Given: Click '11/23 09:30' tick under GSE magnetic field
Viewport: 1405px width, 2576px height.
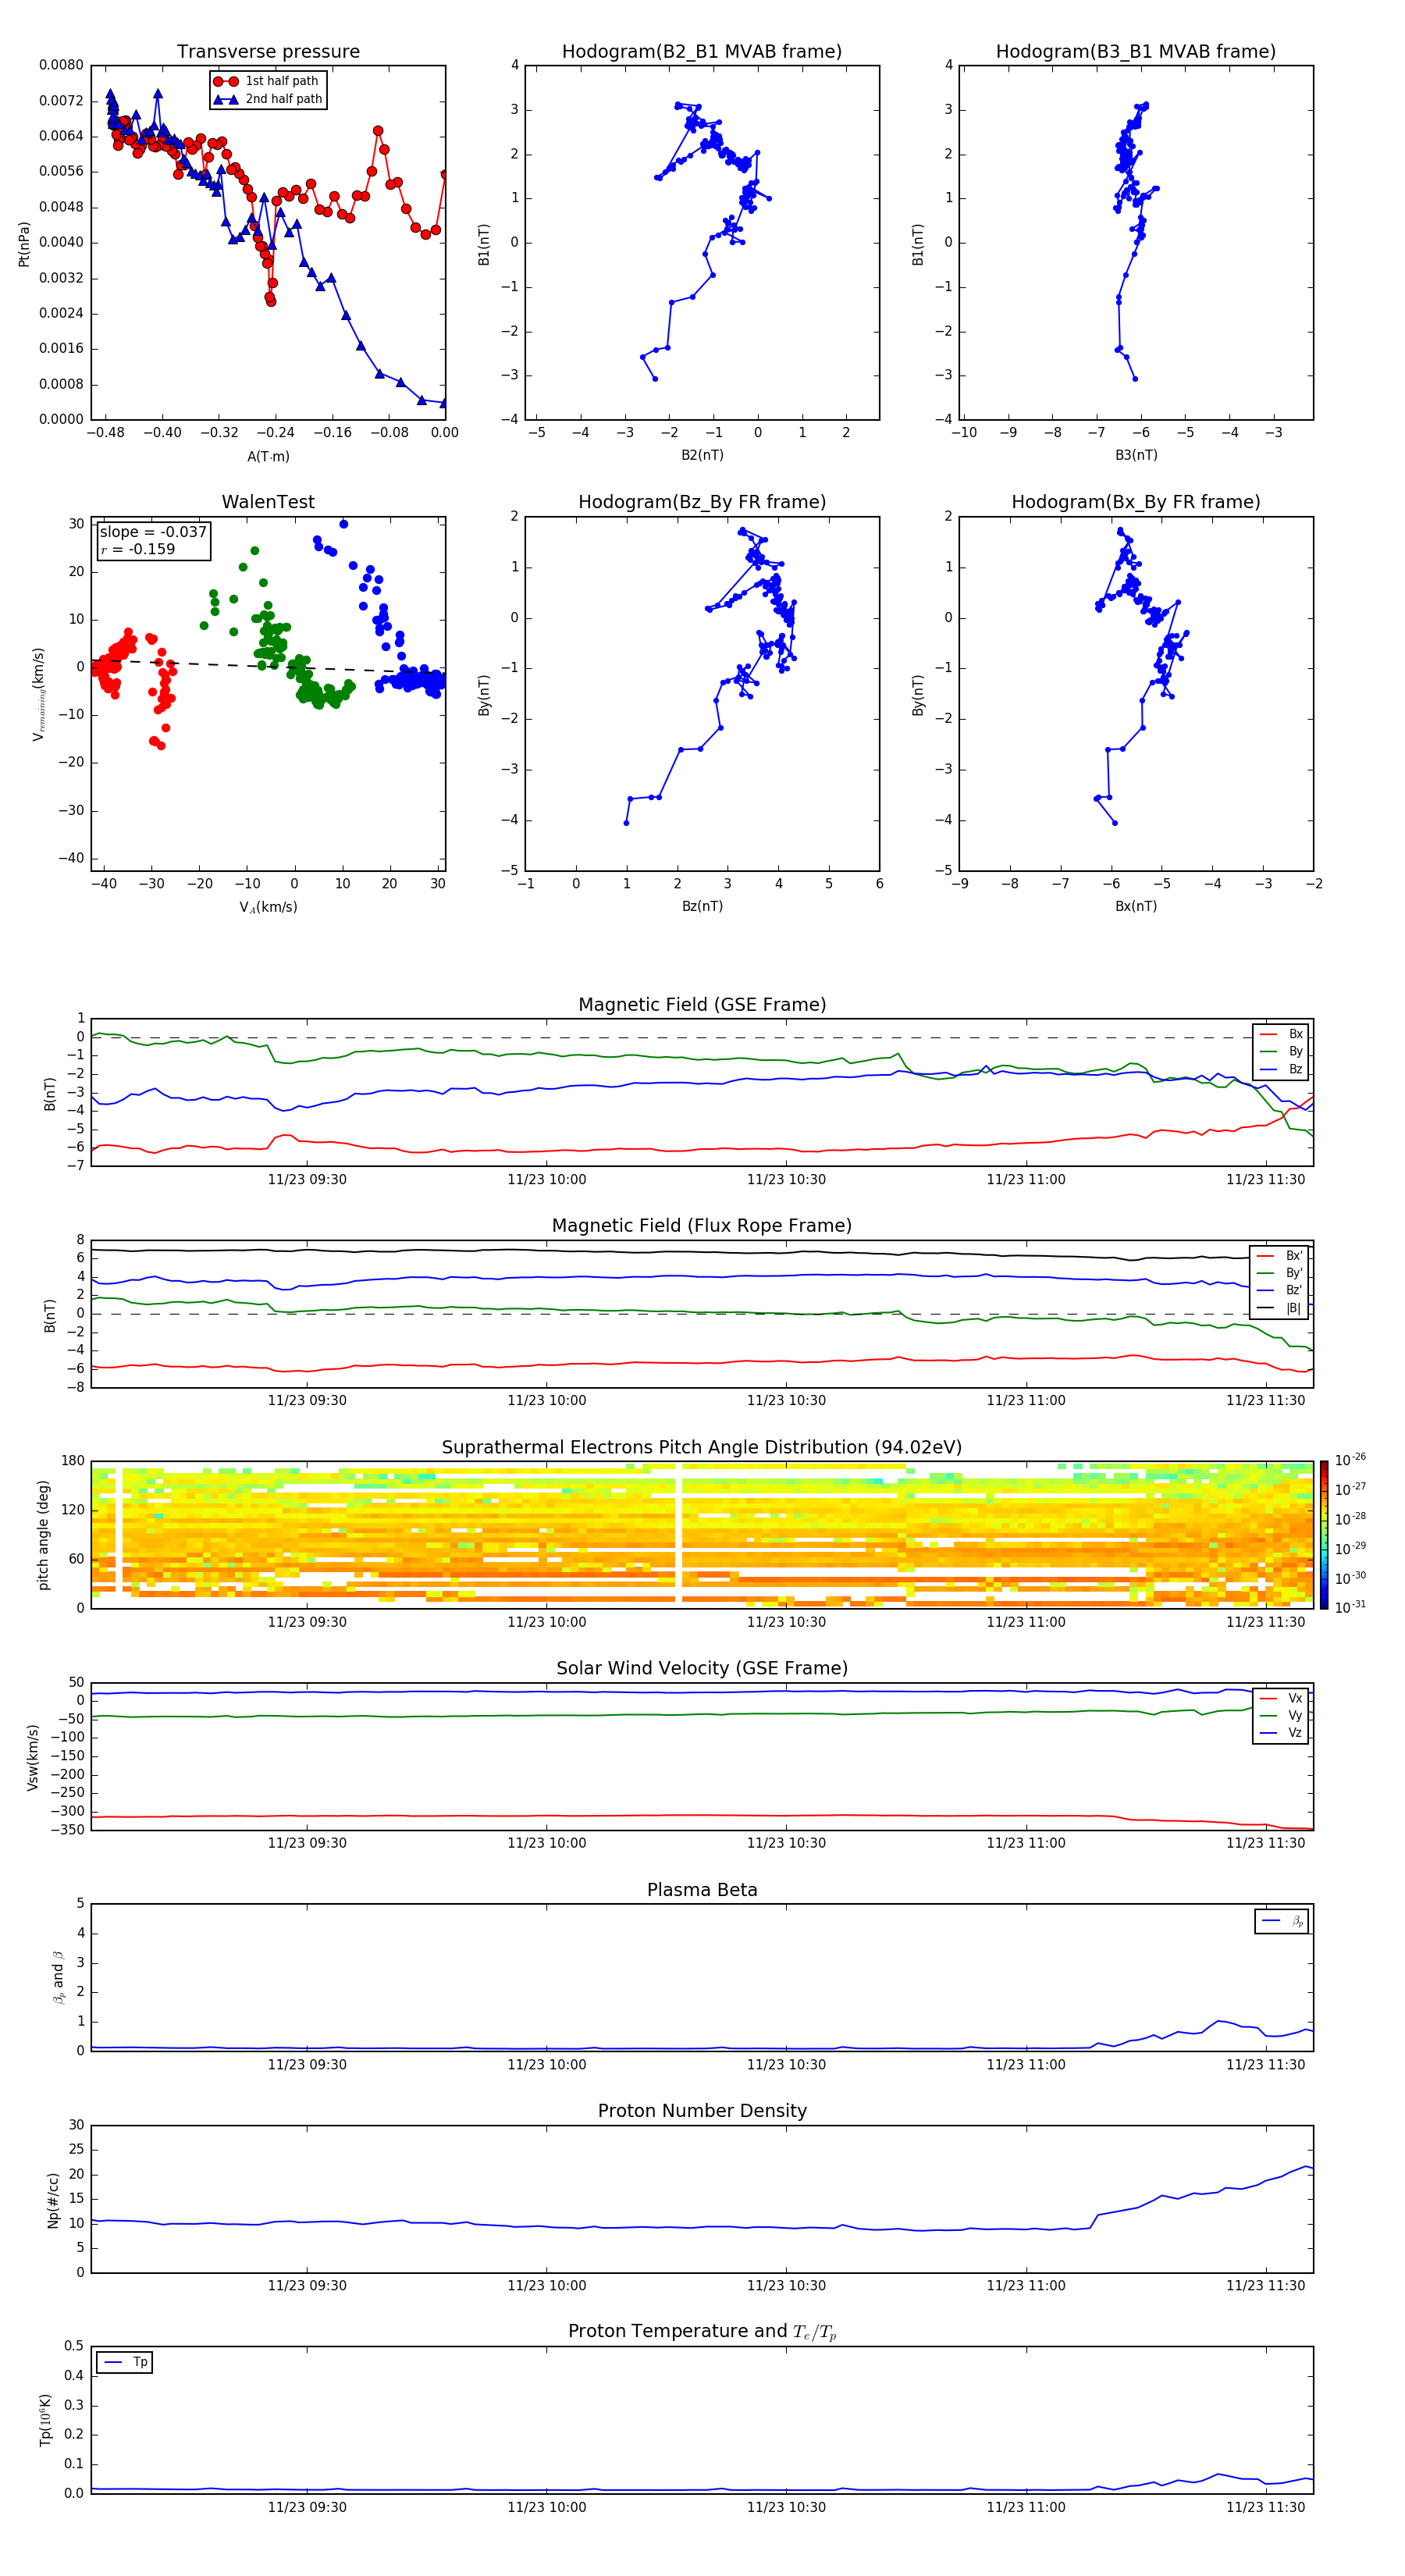Looking at the screenshot, I should click(x=307, y=1180).
